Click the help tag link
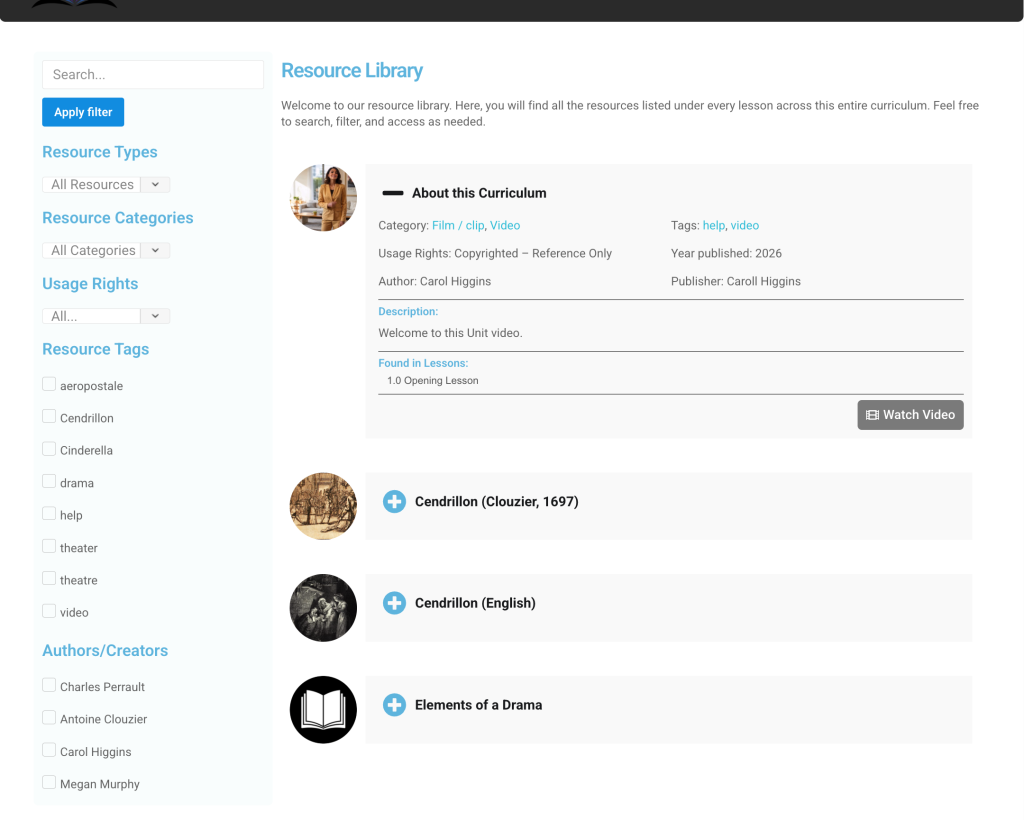The width and height of the screenshot is (1024, 820). [713, 226]
